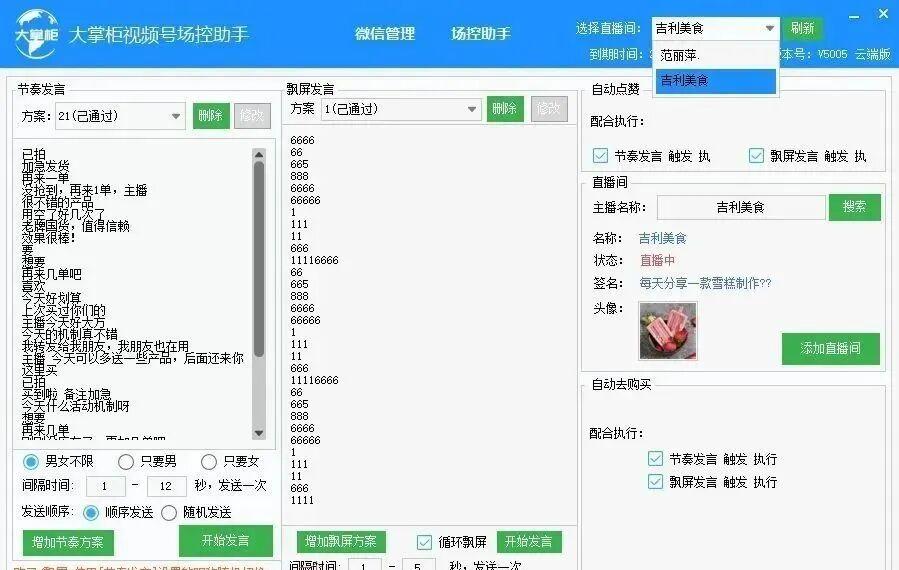The image size is (899, 570).
Task: Click the 主播名称 input field
Action: coord(741,208)
